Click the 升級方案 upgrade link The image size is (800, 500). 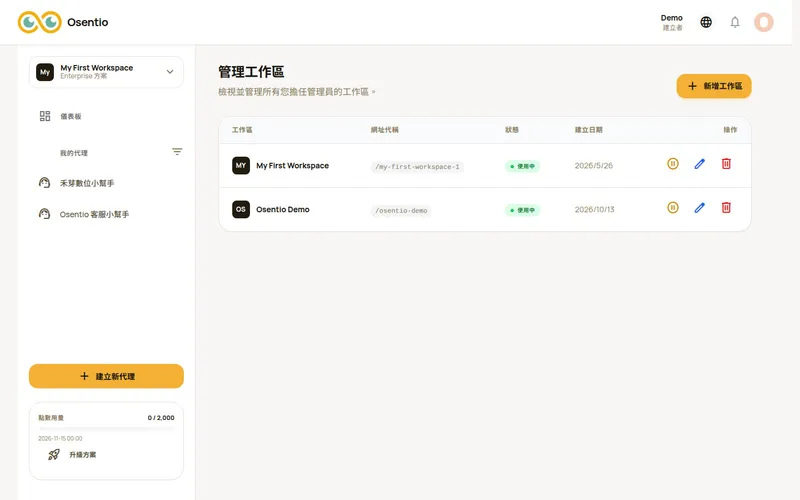83,455
